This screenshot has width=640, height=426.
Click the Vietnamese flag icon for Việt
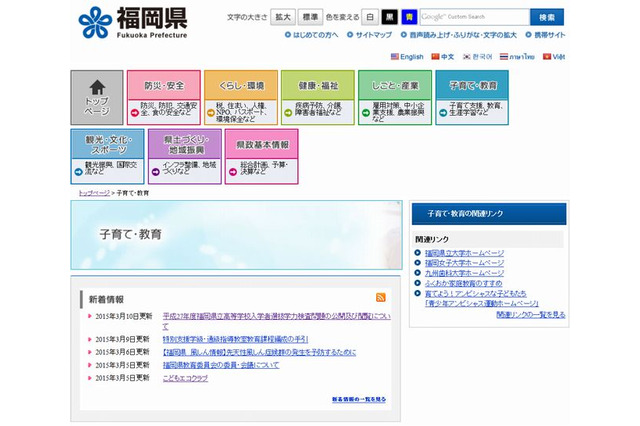[546, 57]
